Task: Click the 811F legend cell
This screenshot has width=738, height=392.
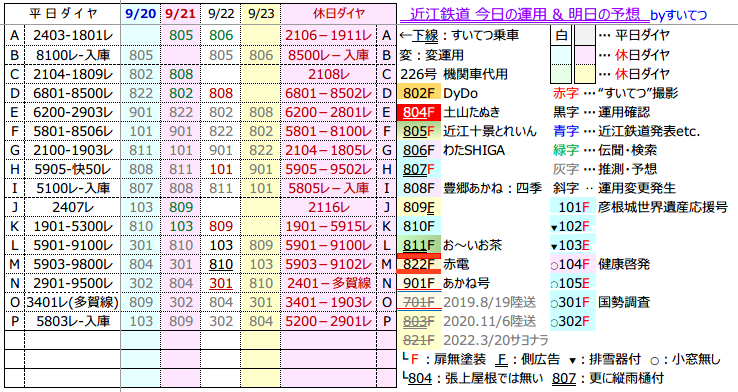Action: tap(419, 245)
